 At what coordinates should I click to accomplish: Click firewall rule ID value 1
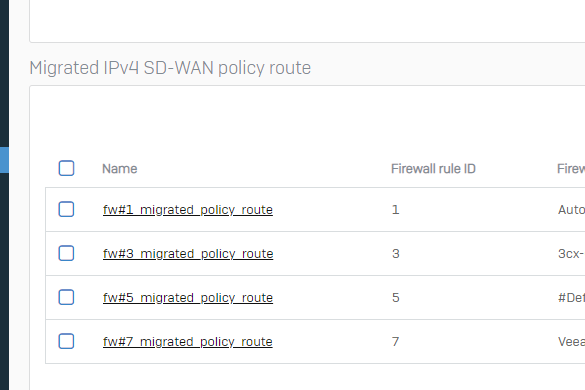point(395,209)
